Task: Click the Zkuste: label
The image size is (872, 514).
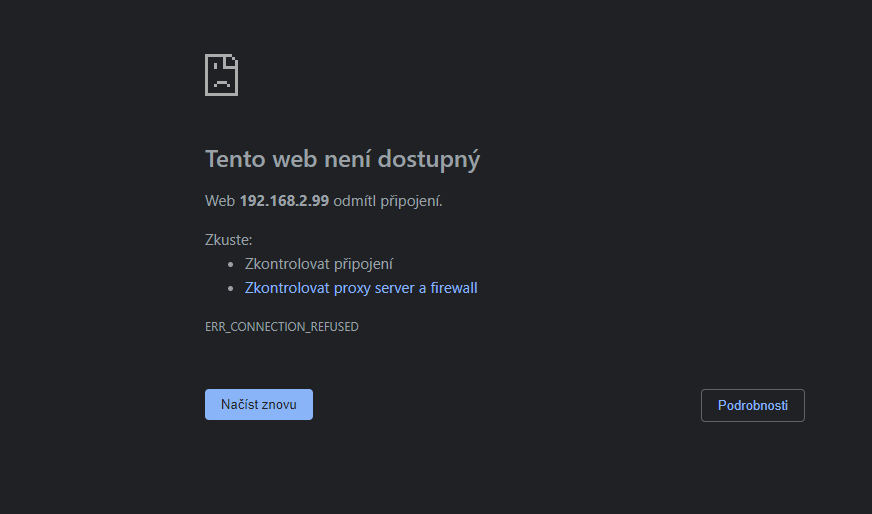Action: [229, 240]
